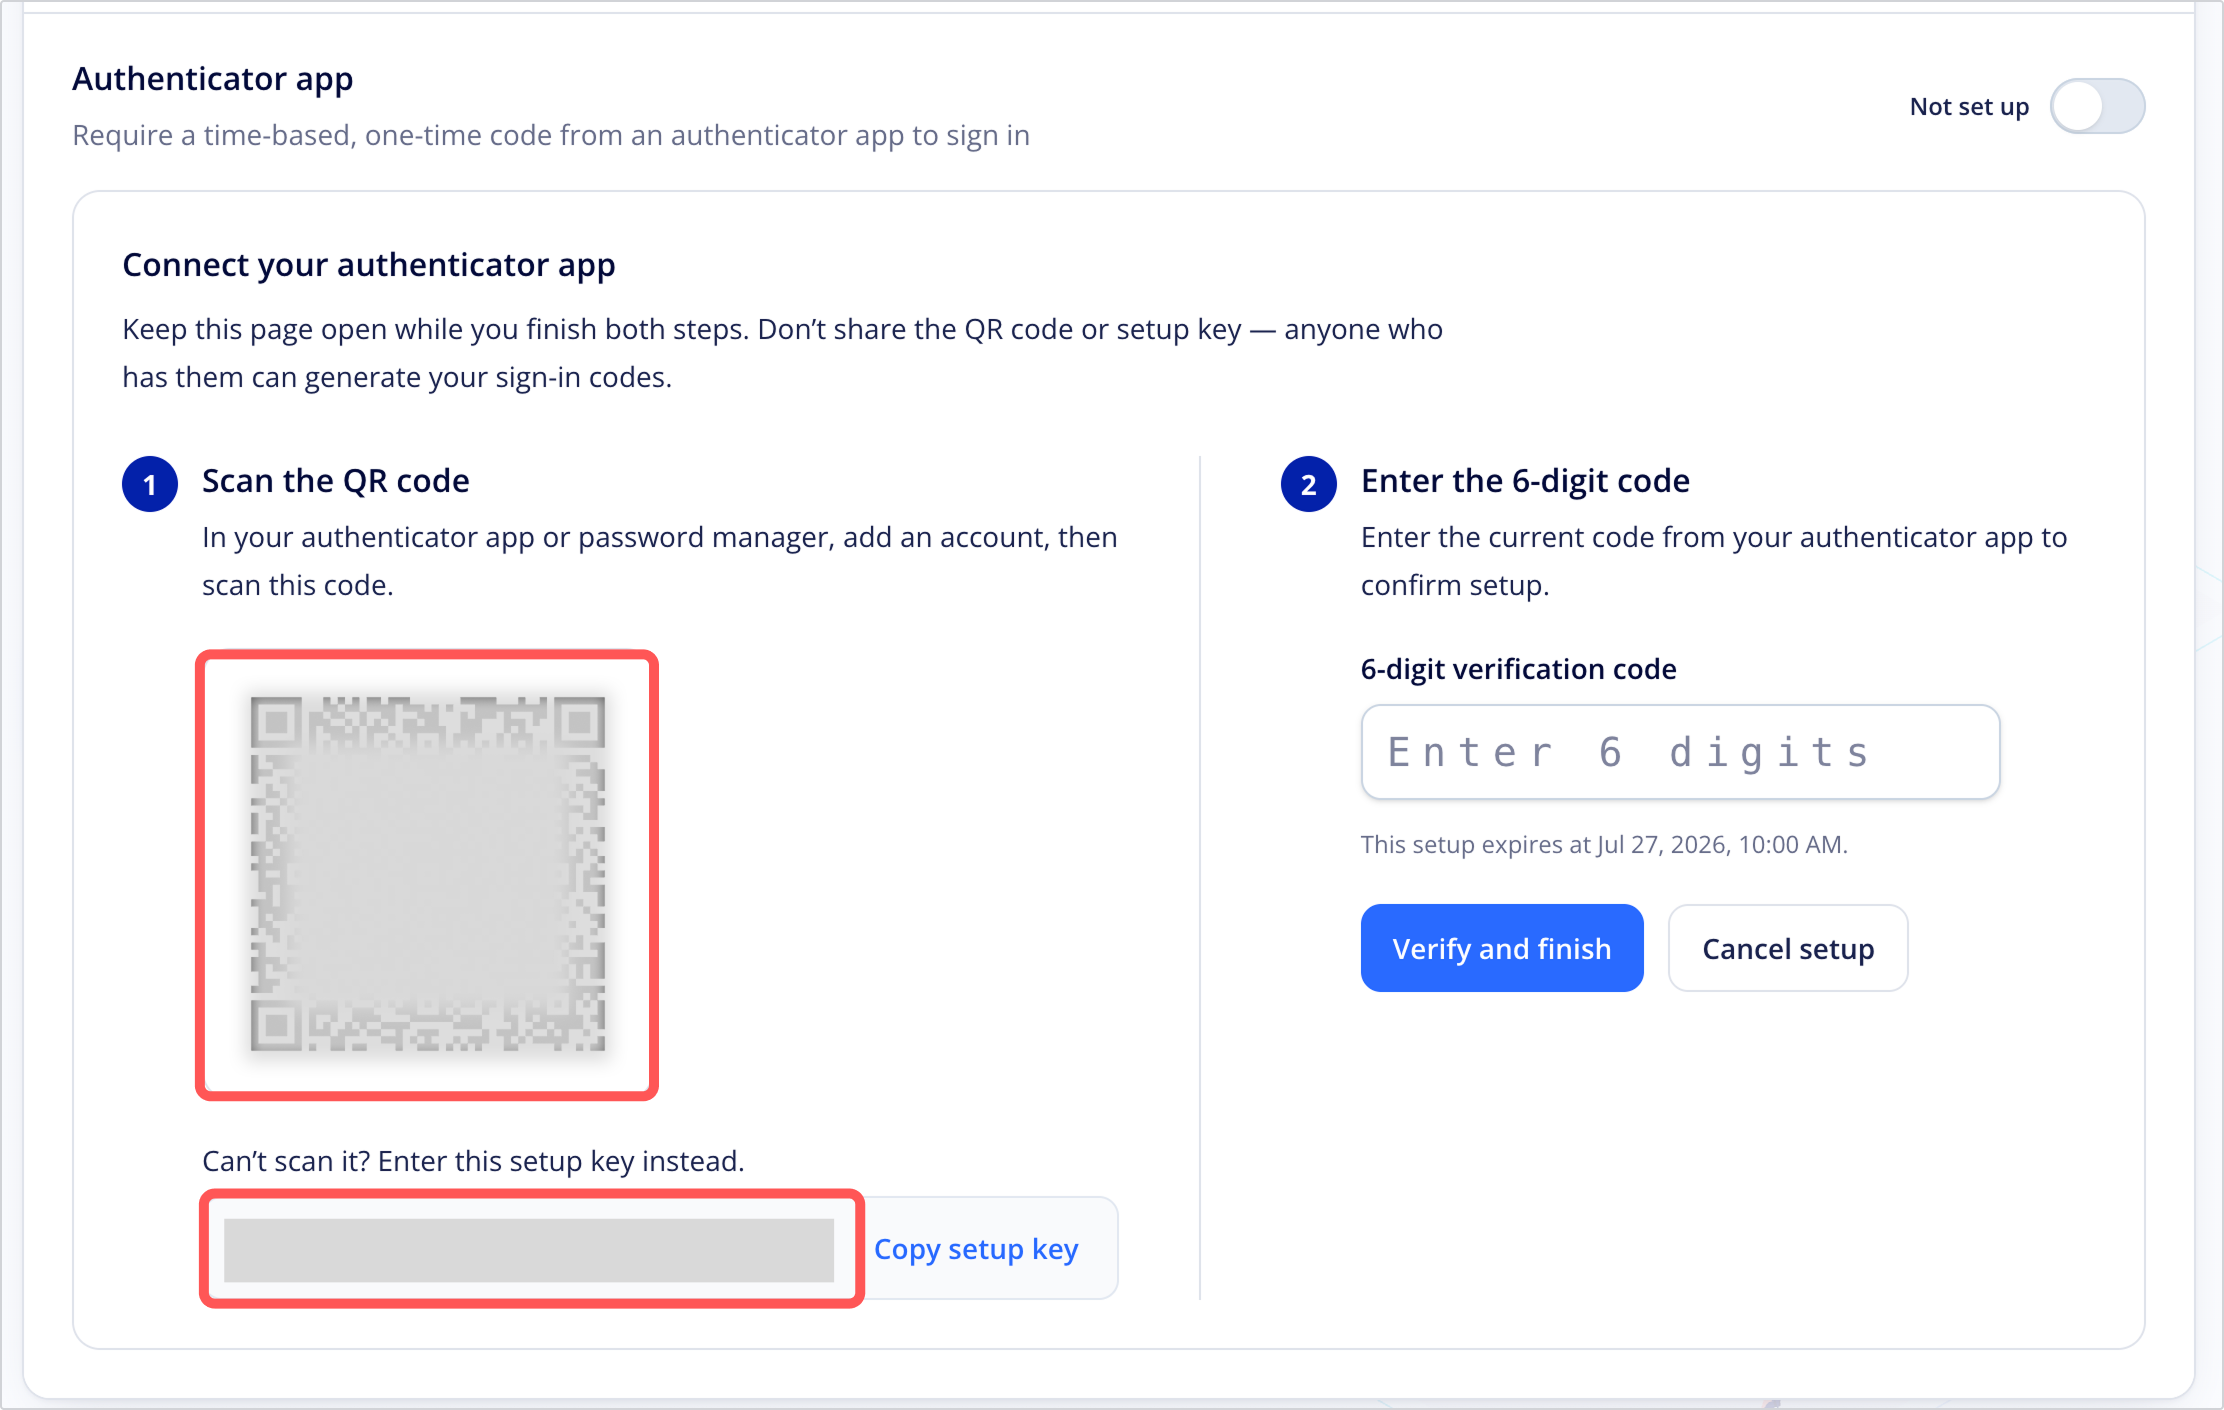Click the Not set up status label
Image resolution: width=2224 pixels, height=1410 pixels.
click(x=1969, y=106)
